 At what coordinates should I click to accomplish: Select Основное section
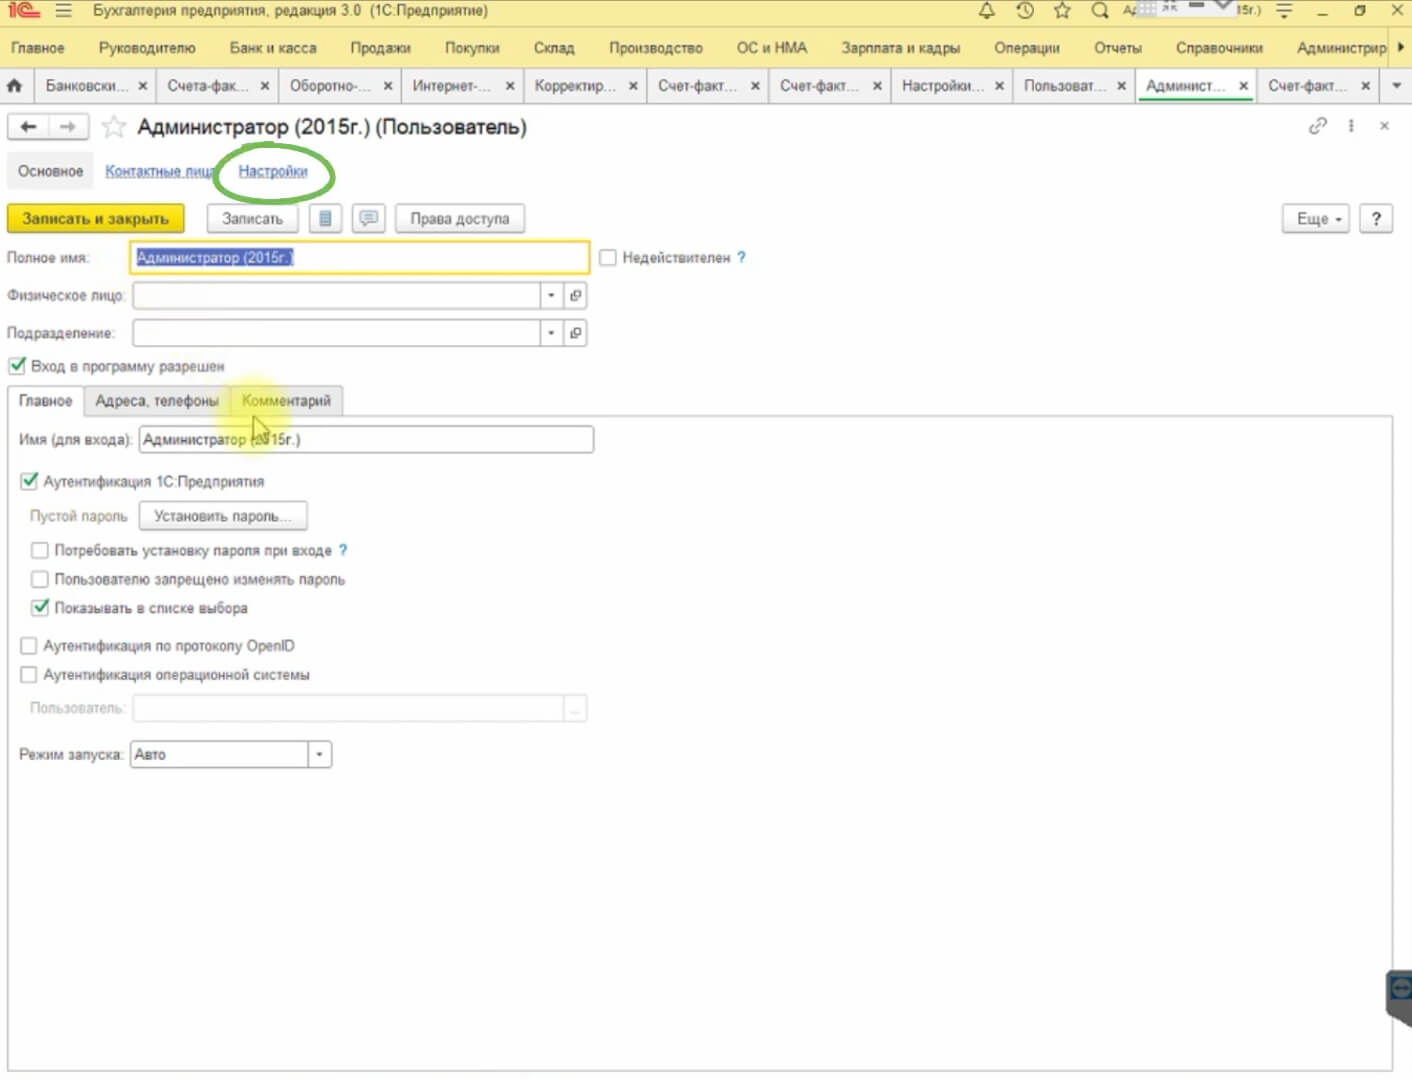(50, 171)
